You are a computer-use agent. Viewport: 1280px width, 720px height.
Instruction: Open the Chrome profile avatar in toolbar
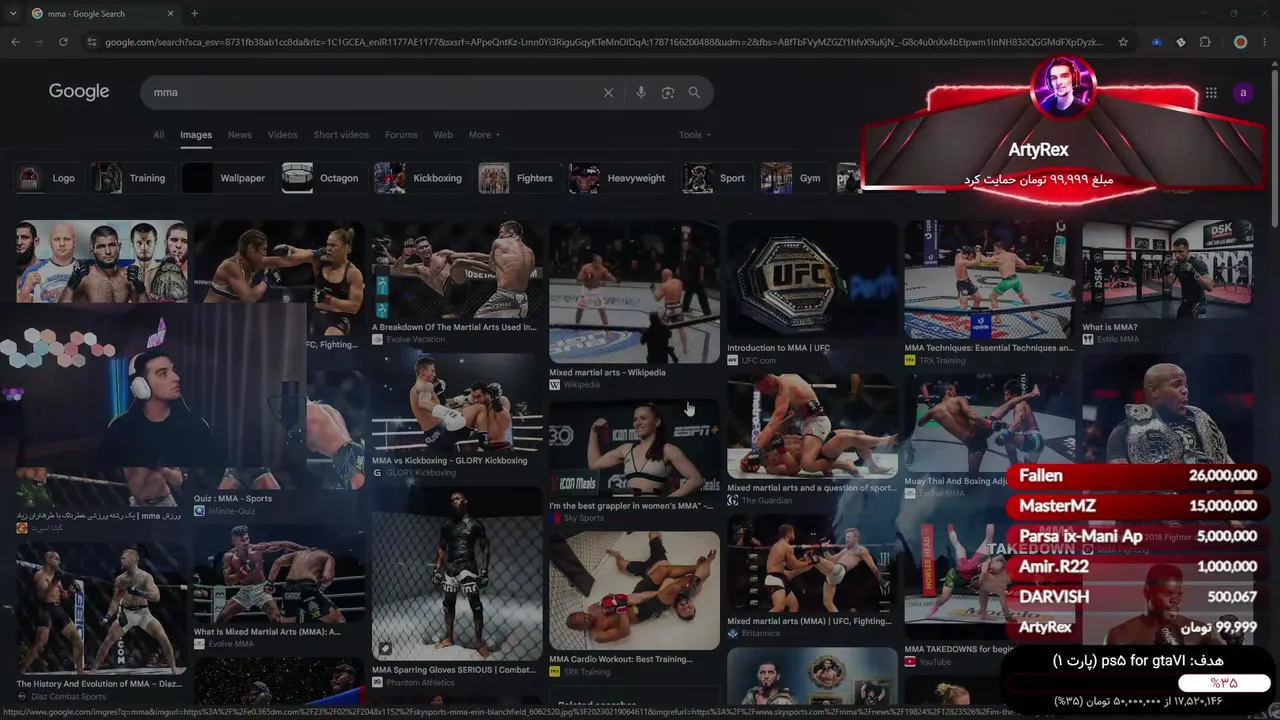[x=1240, y=42]
